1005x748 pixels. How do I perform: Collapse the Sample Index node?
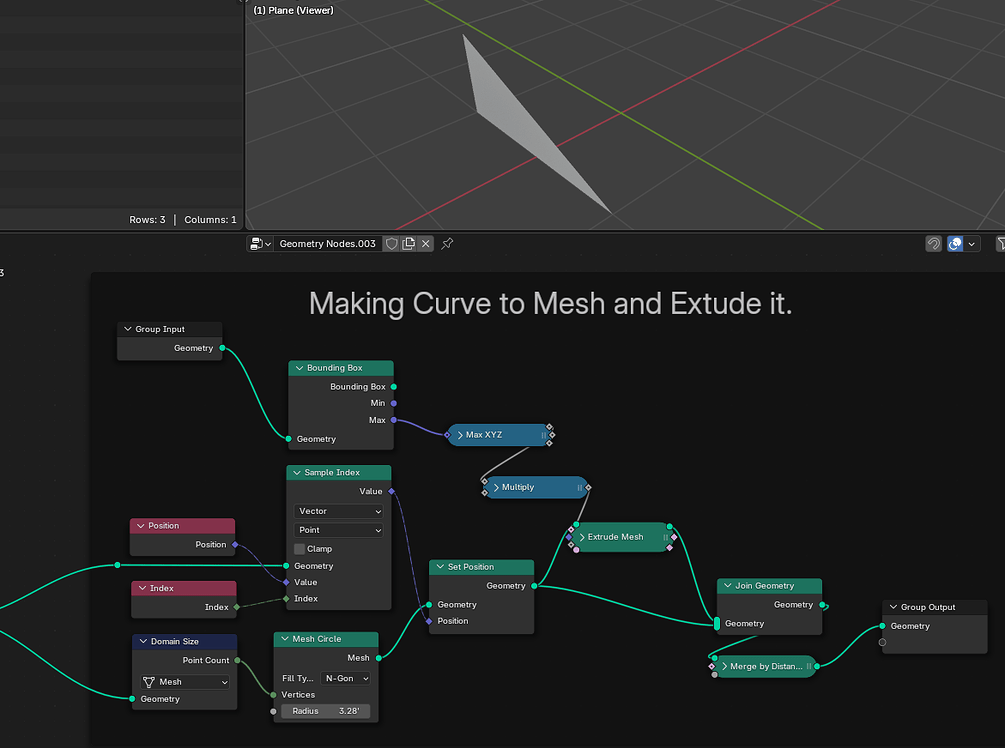click(x=297, y=472)
